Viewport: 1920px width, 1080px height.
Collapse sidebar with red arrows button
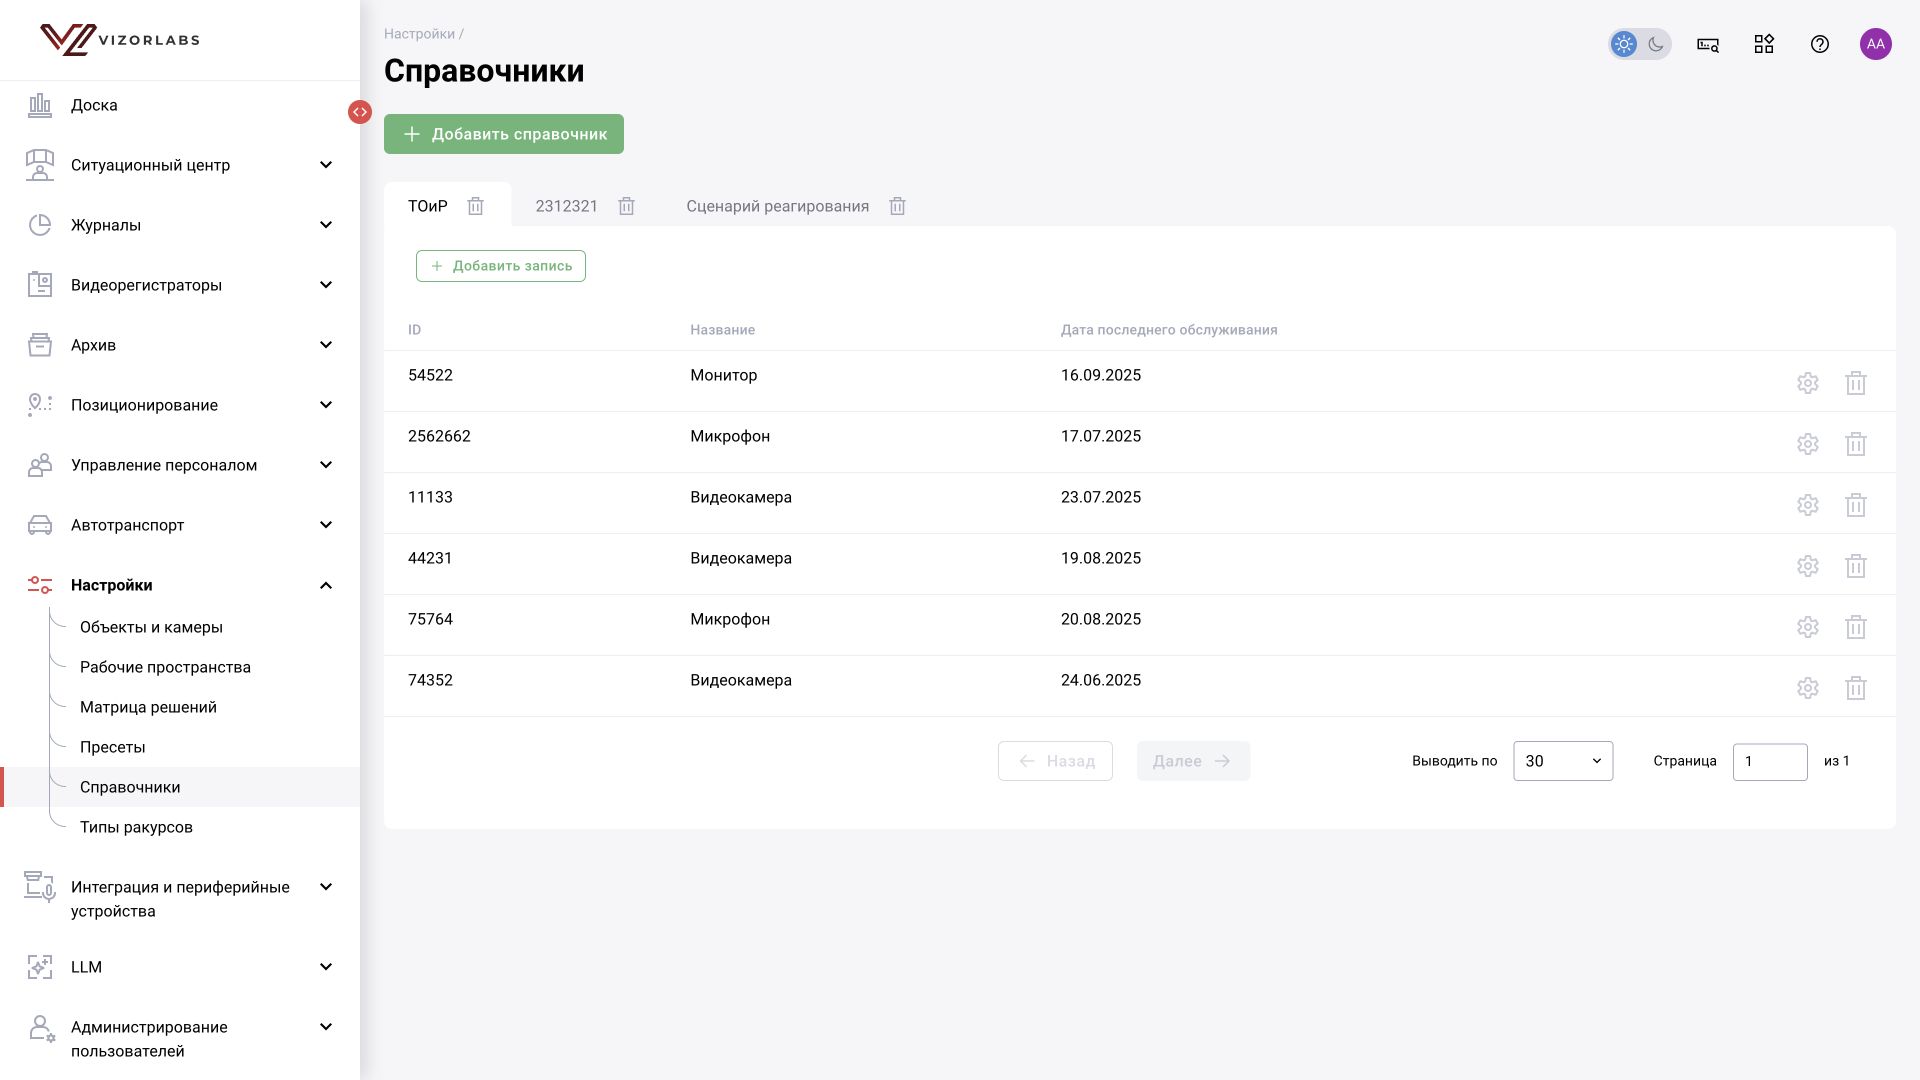click(x=360, y=112)
